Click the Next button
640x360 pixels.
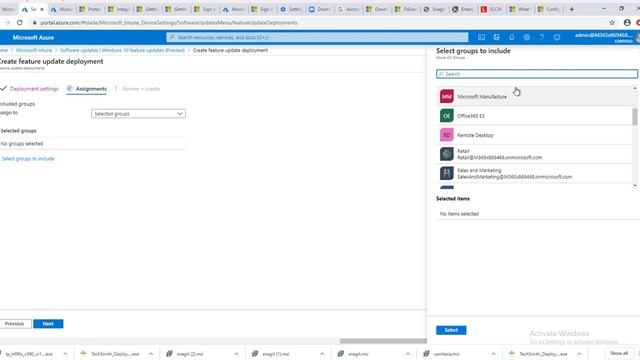pyautogui.click(x=48, y=324)
